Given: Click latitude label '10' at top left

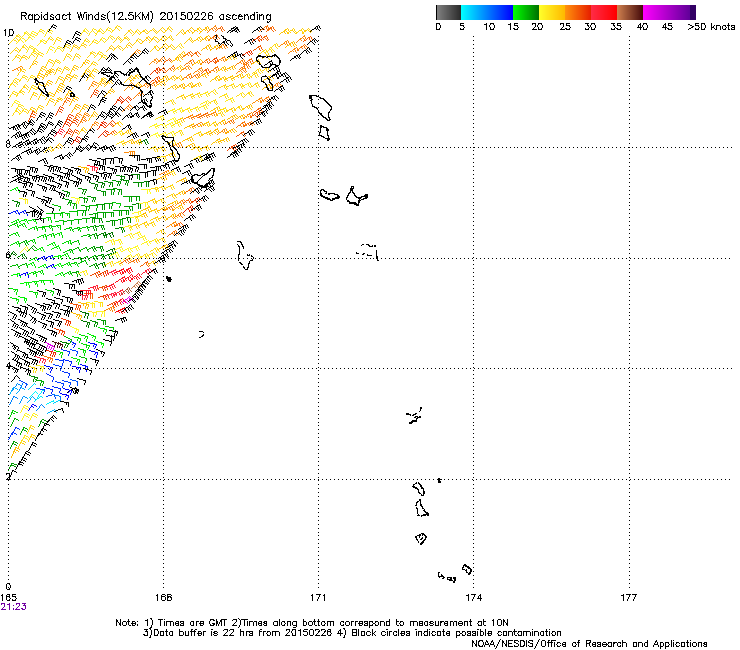Looking at the screenshot, I should [x=8, y=33].
